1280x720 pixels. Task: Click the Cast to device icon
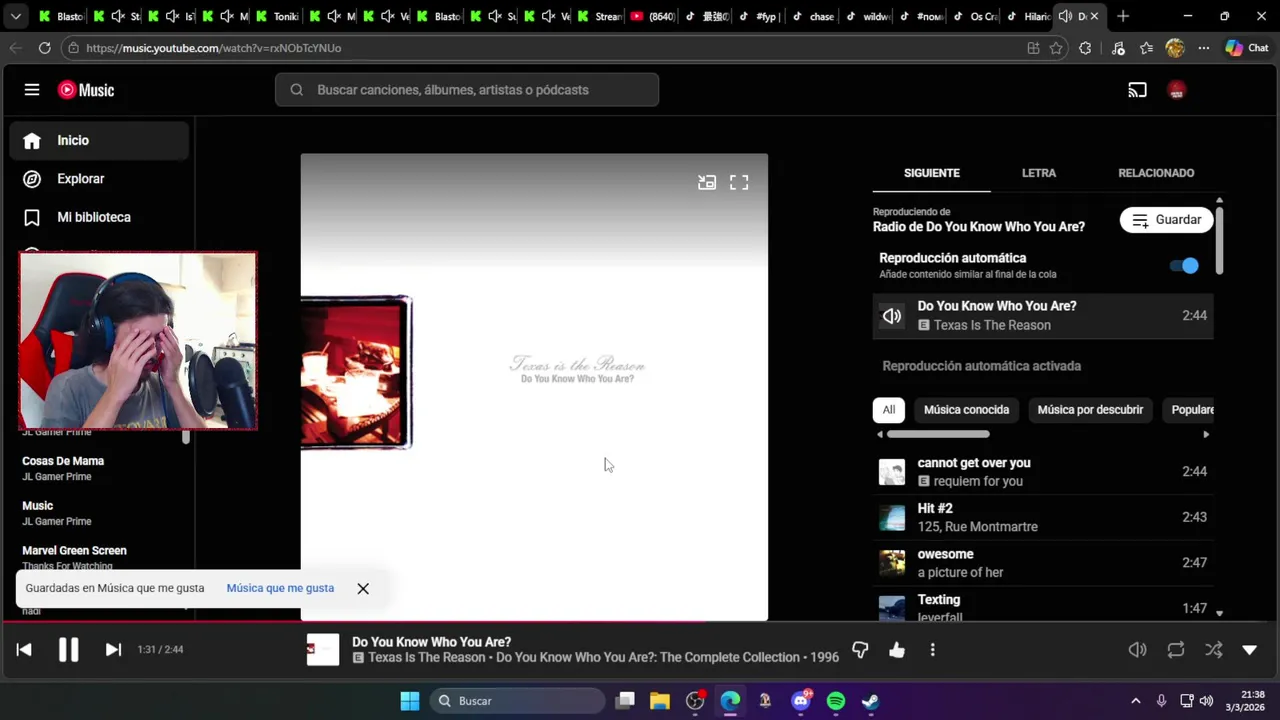[1137, 90]
